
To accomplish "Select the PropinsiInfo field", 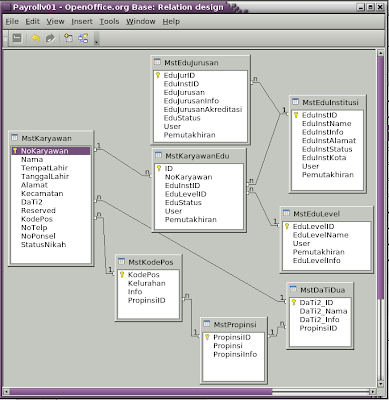I will click(234, 354).
